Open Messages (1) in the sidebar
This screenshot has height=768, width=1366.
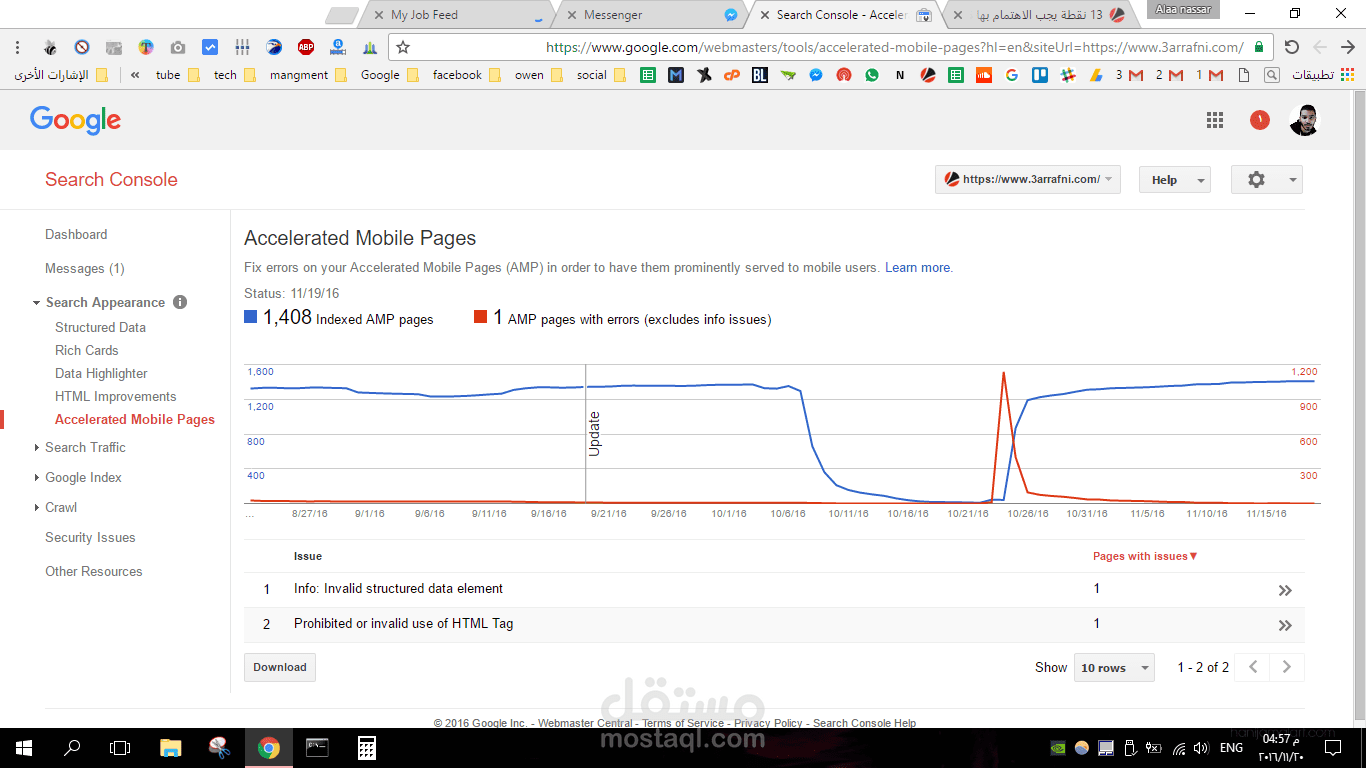[x=85, y=268]
